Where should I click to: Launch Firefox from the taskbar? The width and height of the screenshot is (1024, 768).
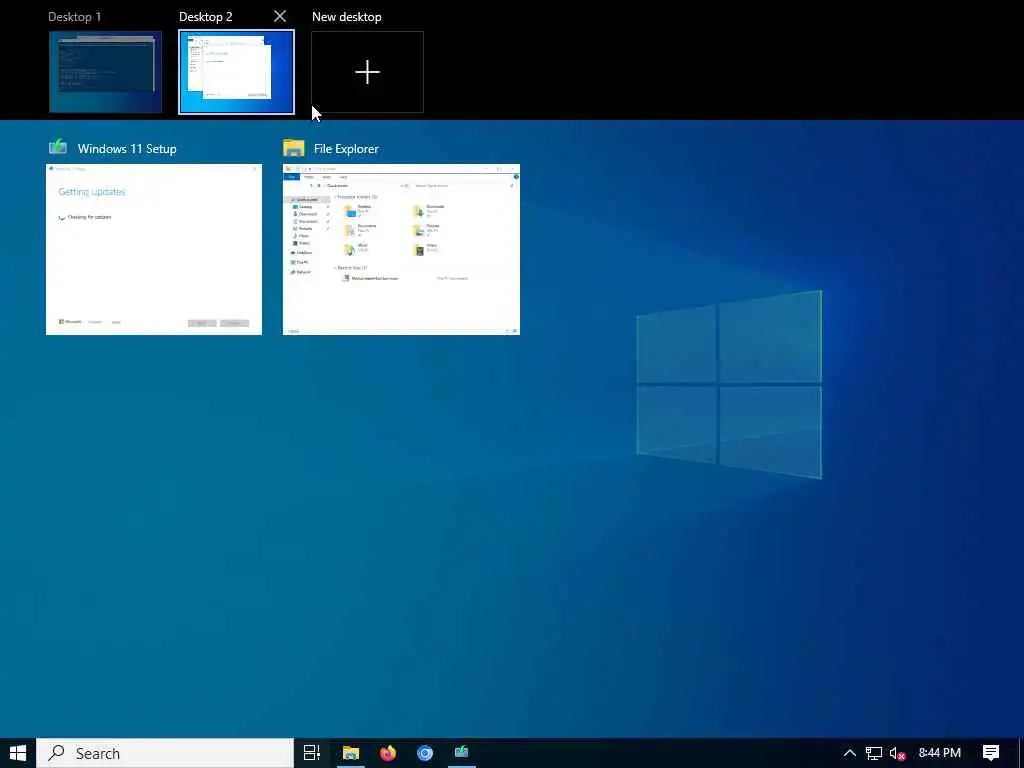(388, 753)
